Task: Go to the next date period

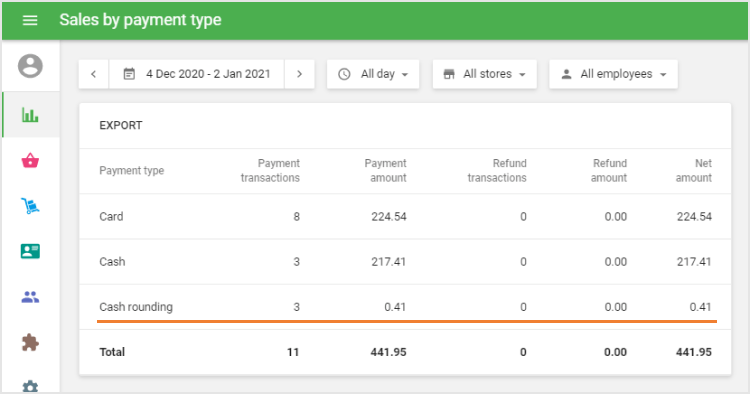Action: (x=299, y=74)
